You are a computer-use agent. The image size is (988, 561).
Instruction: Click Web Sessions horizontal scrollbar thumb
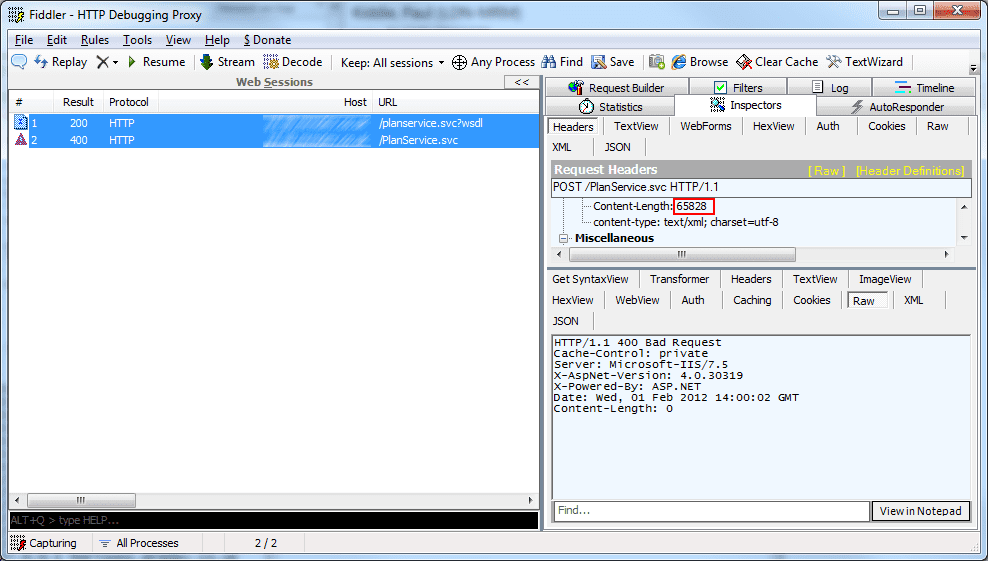tap(81, 500)
